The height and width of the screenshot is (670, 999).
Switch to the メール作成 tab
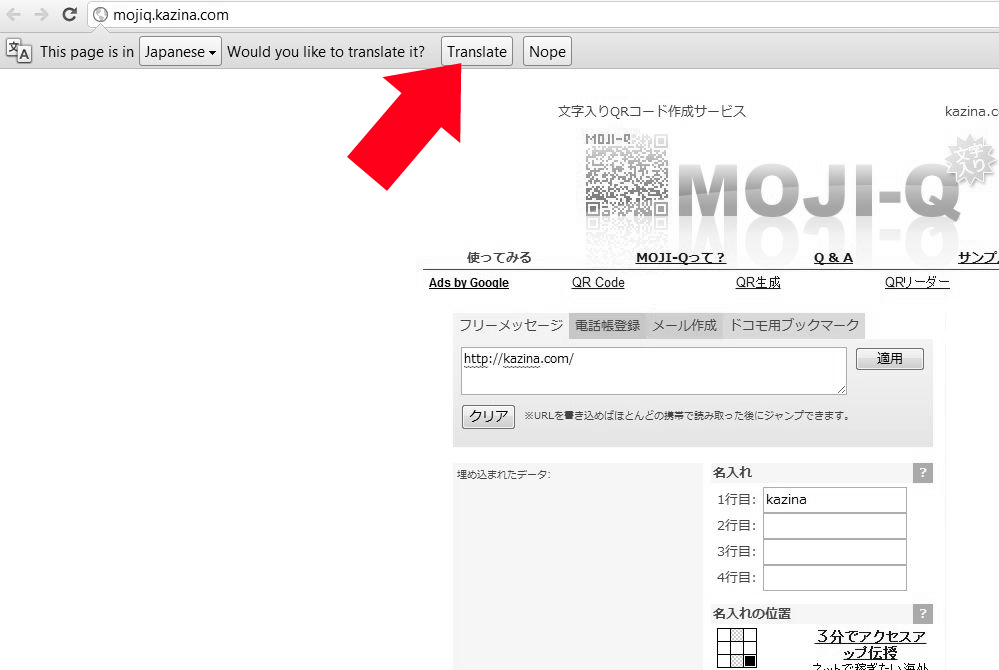(684, 326)
